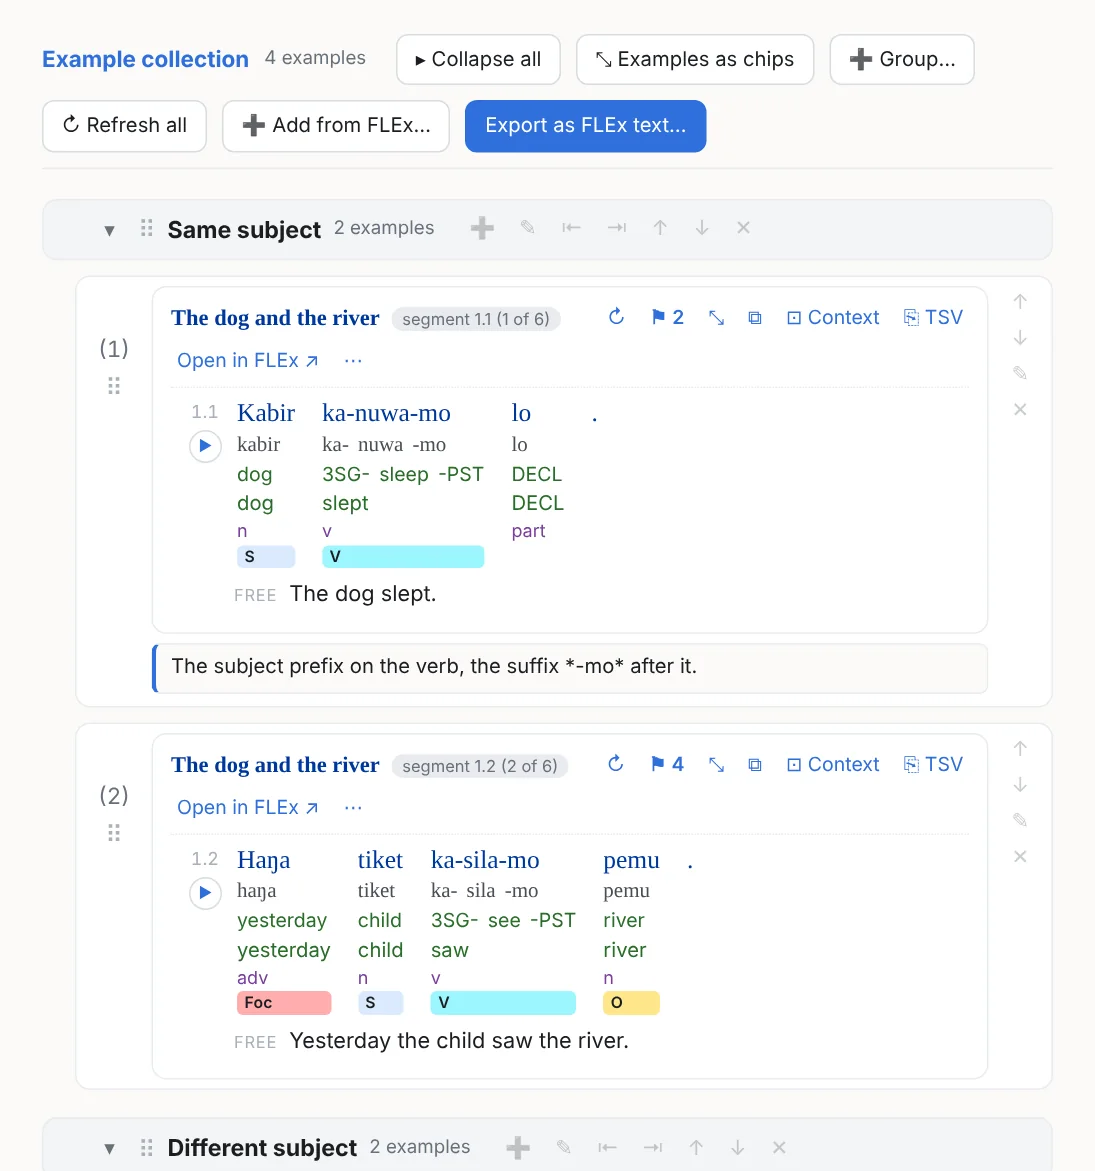Image resolution: width=1095 pixels, height=1171 pixels.
Task: Play audio for segment 1.1
Action: click(x=205, y=447)
